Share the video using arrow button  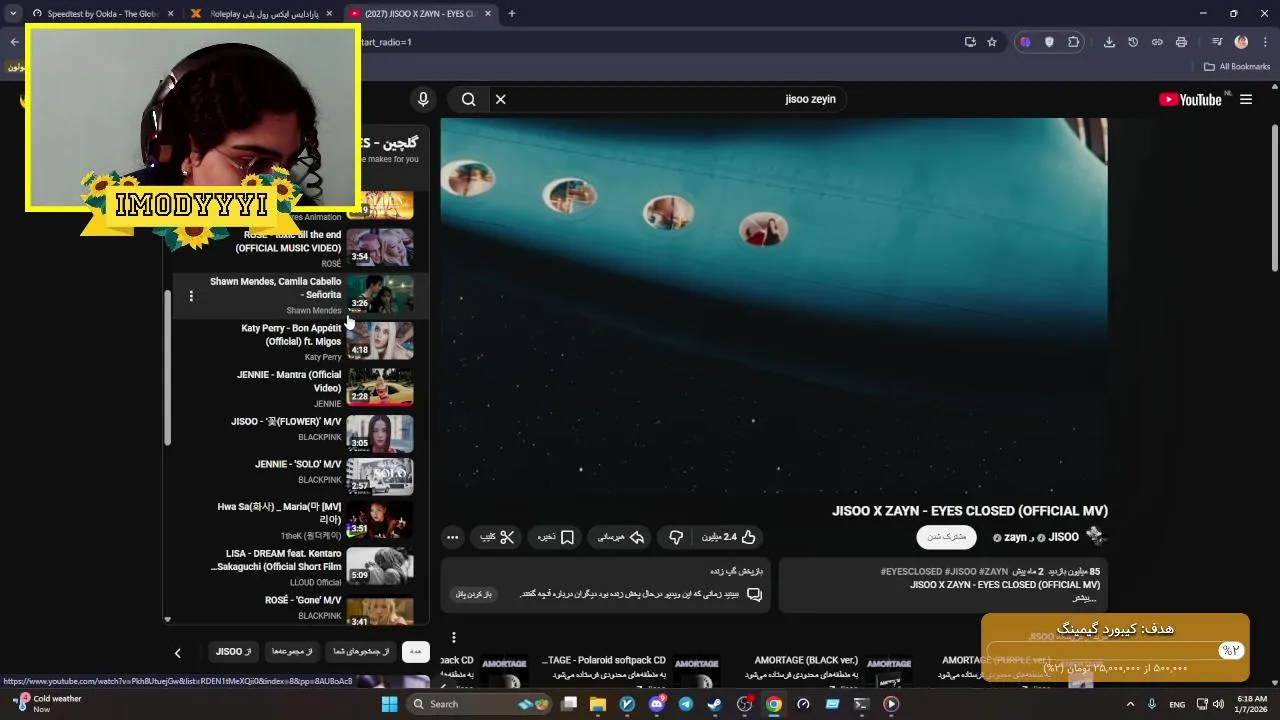coord(621,537)
